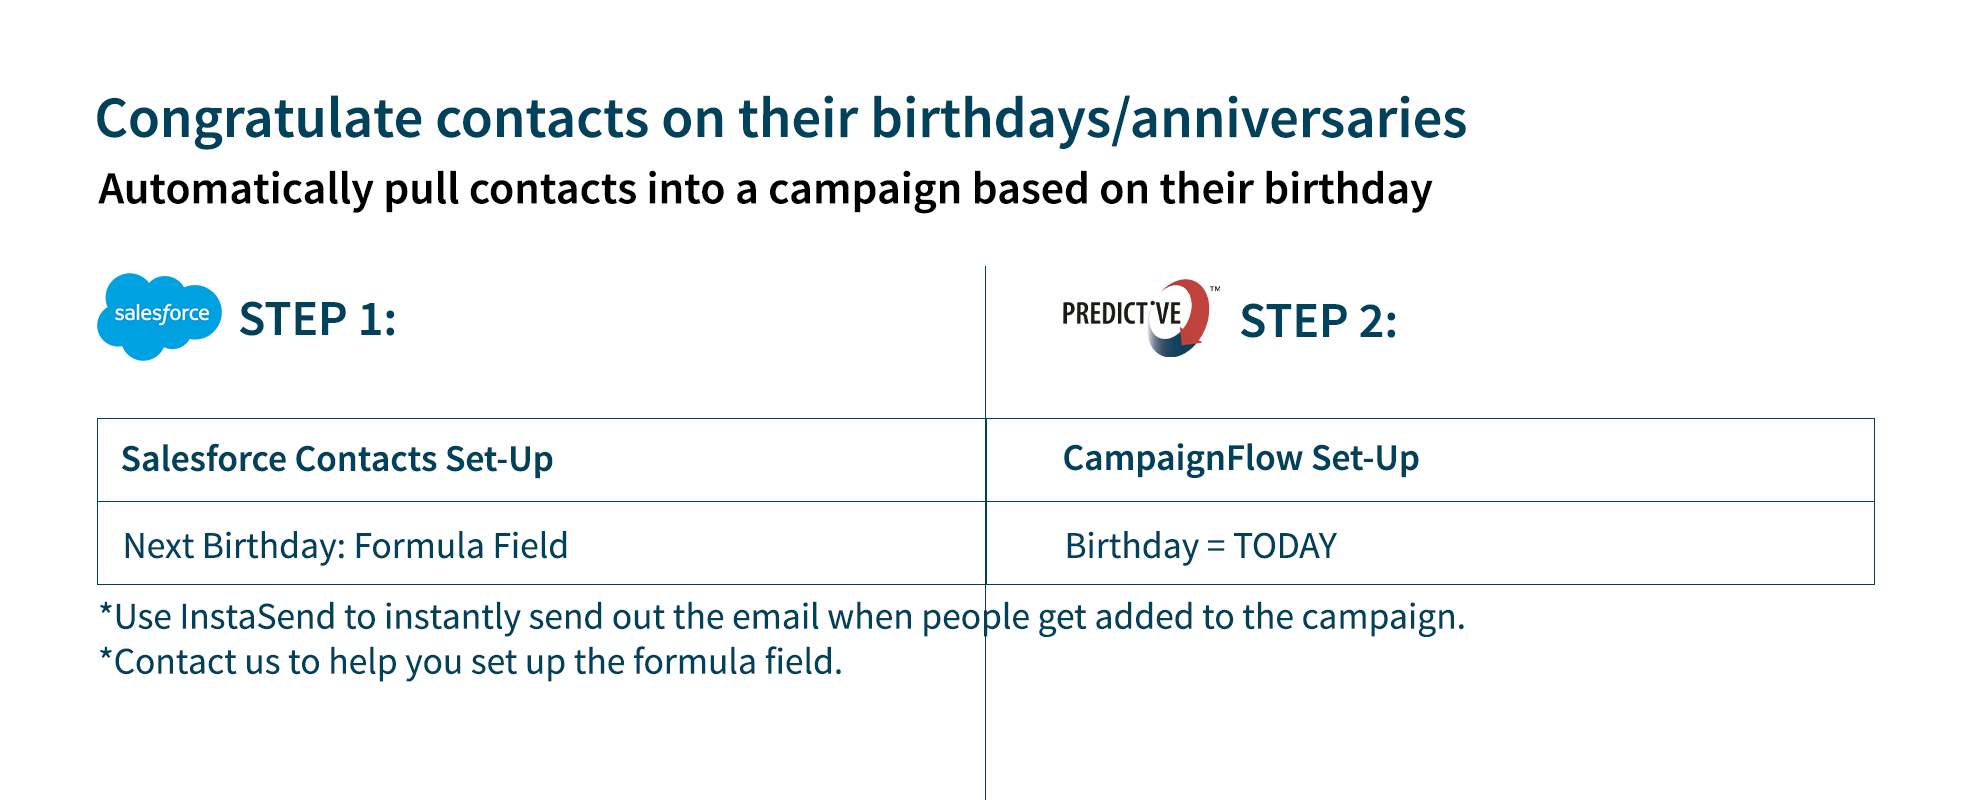Click the Contact us footnote text
The image size is (1971, 800).
click(x=470, y=662)
